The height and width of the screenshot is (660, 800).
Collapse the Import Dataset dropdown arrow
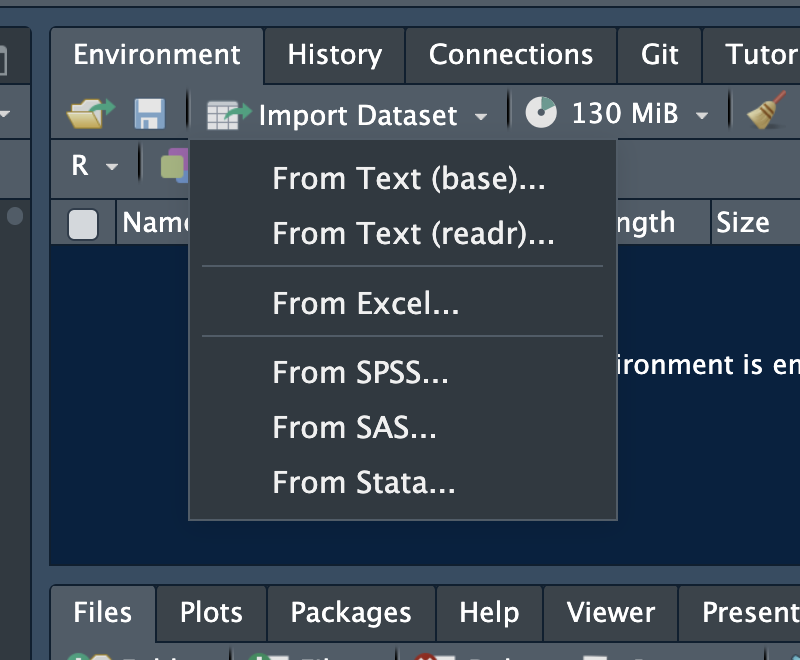482,116
